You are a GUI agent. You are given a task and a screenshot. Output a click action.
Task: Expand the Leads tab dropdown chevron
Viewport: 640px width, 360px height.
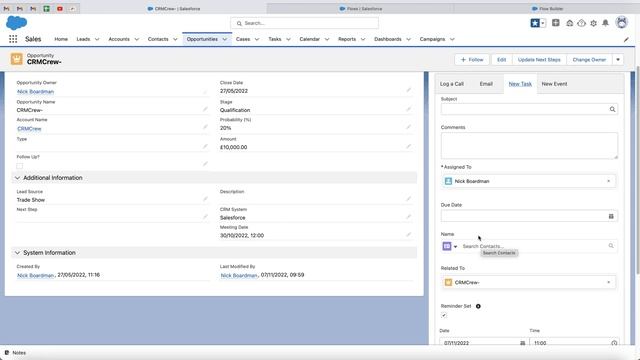coord(97,40)
